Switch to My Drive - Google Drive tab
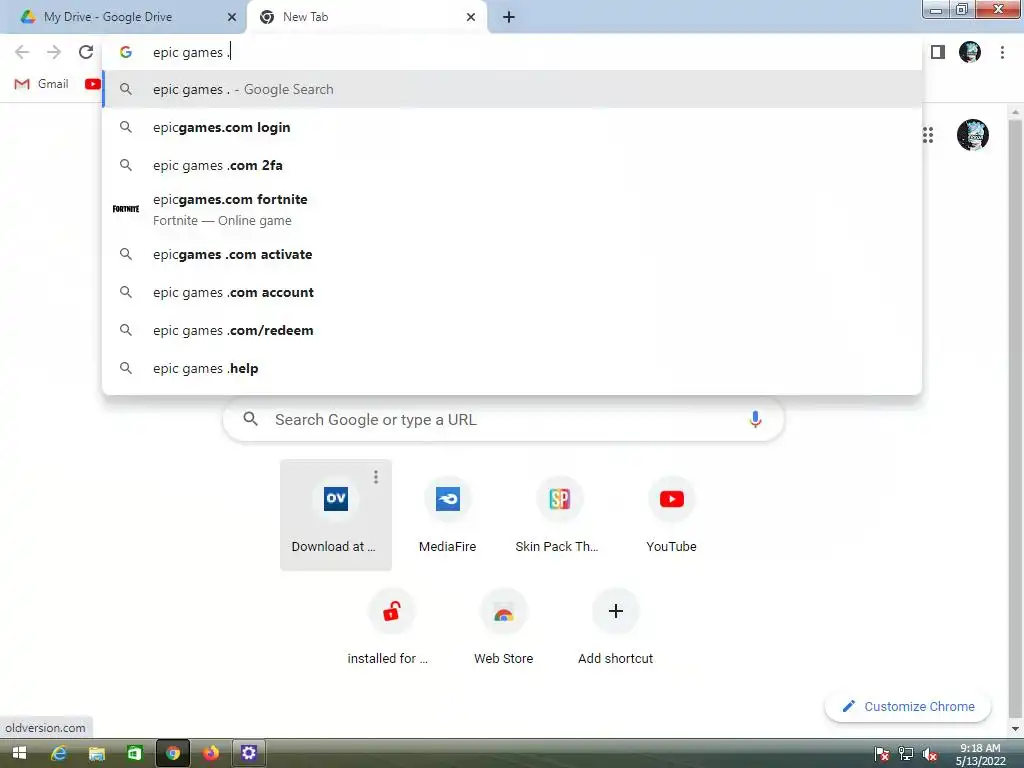 pos(124,17)
